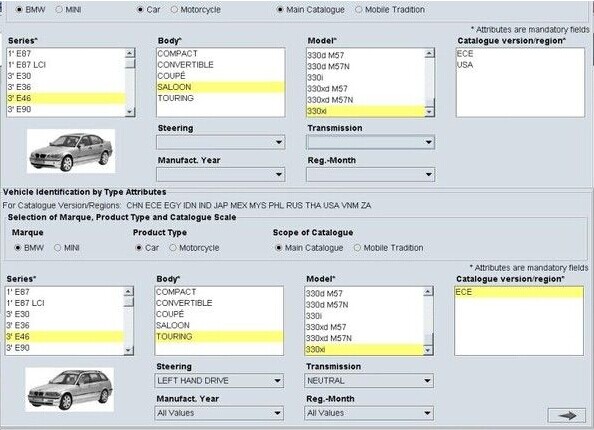Open upper empty Steering dropdown
This screenshot has width=594, height=430.
220,142
